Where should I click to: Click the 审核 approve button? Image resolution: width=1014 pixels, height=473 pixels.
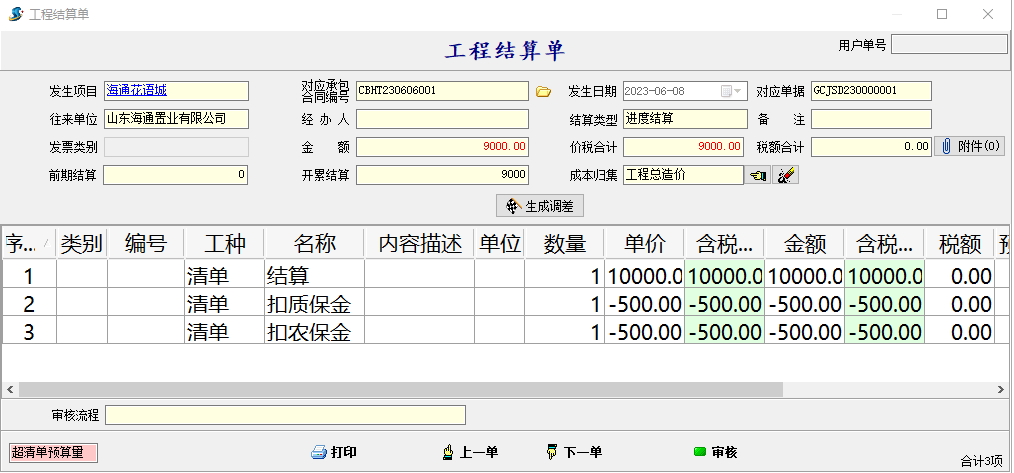715,453
